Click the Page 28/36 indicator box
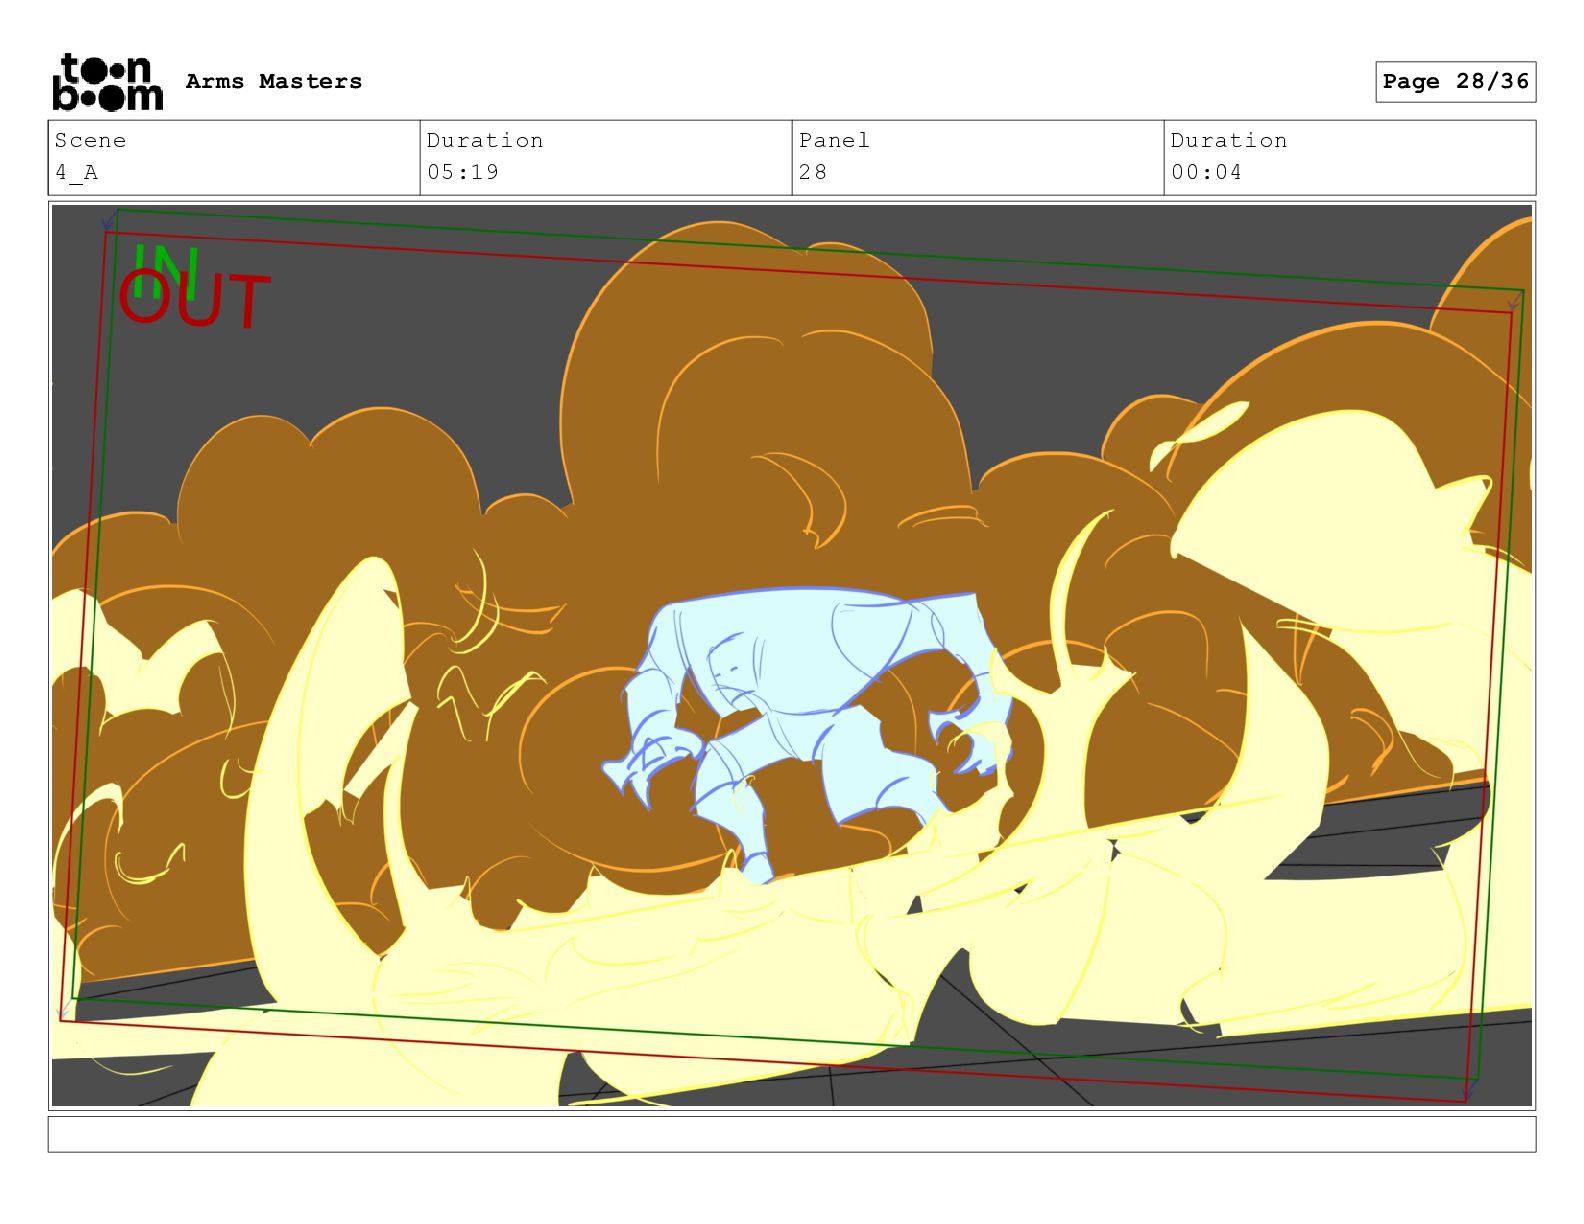 (x=1455, y=82)
